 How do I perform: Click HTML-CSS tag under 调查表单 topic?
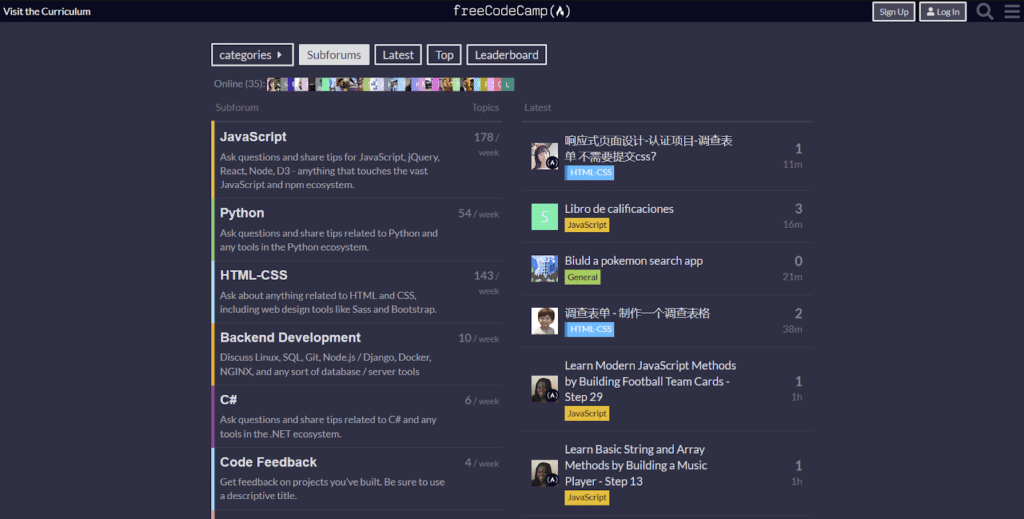pyautogui.click(x=589, y=329)
